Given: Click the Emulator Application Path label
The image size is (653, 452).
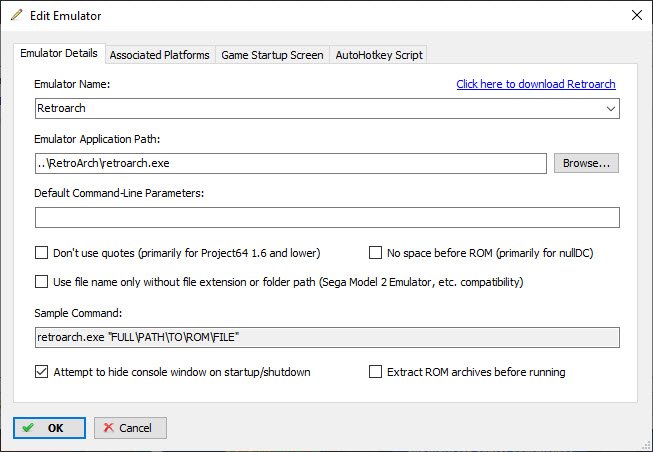Looking at the screenshot, I should pos(97,139).
